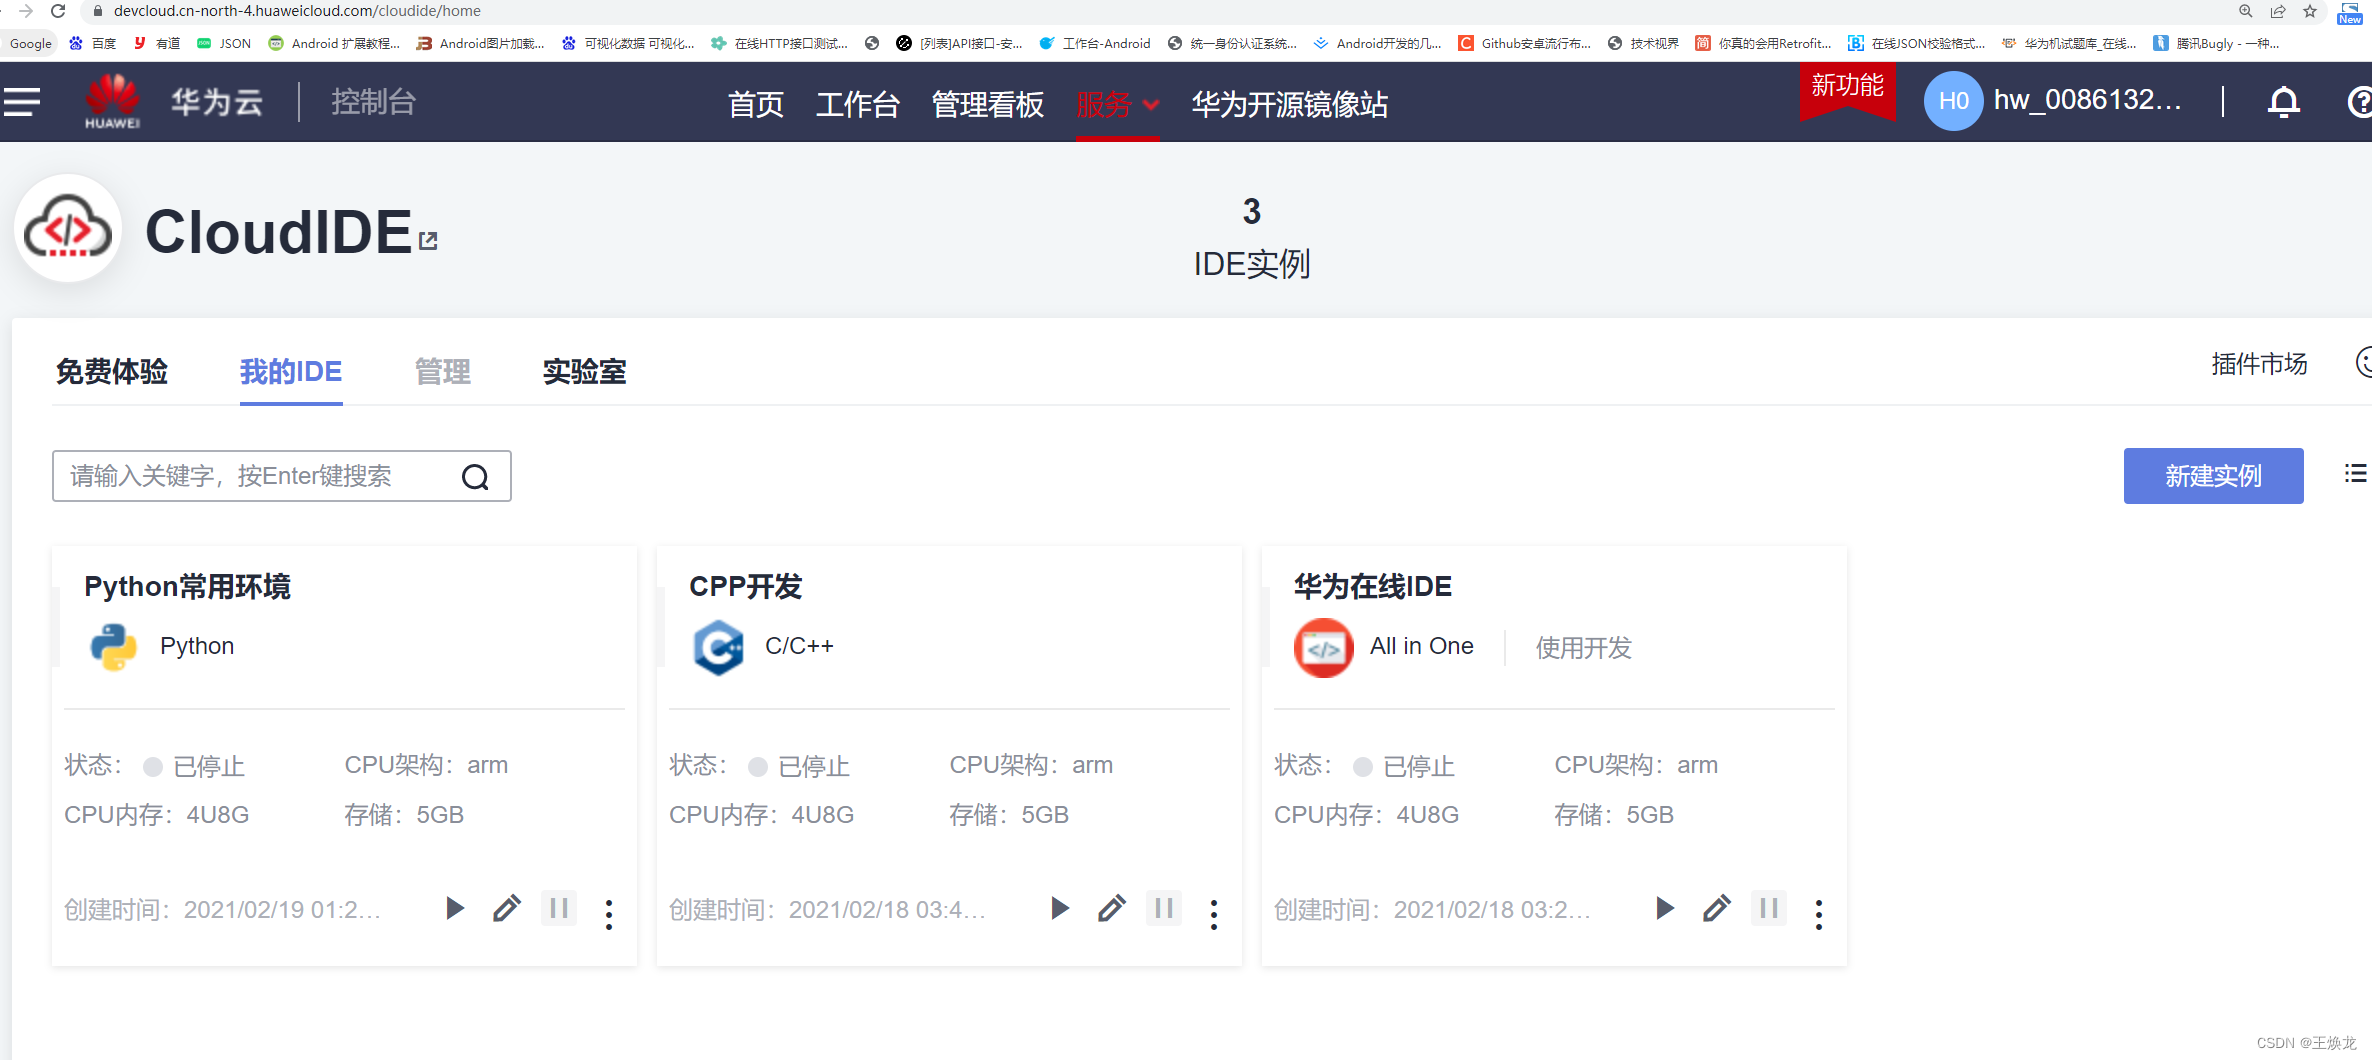Open the notifications bell
Screen dimensions: 2372x1060
(2283, 102)
